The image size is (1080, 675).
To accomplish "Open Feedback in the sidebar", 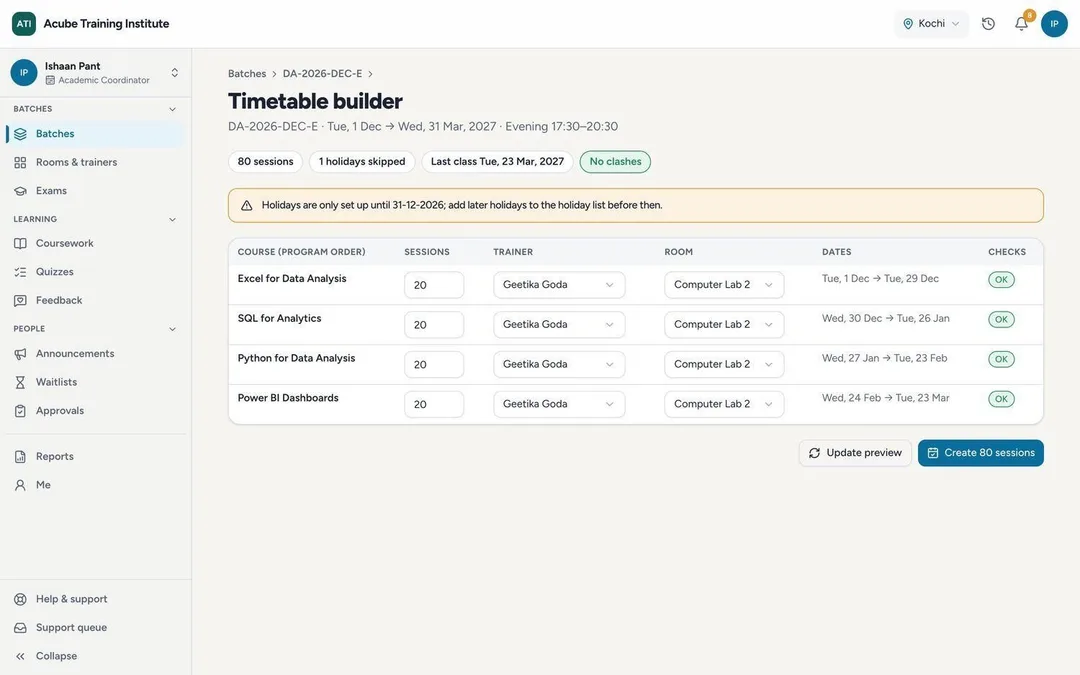I will tap(95, 300).
